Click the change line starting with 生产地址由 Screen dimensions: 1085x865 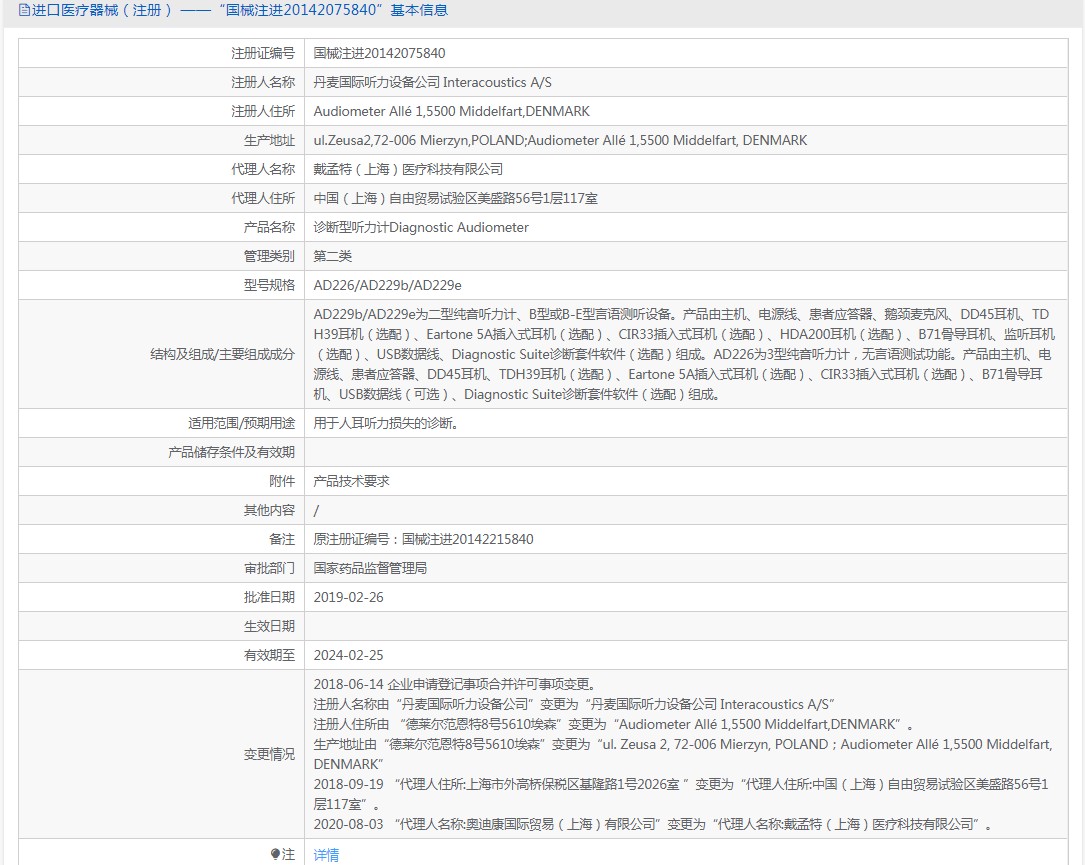point(683,754)
